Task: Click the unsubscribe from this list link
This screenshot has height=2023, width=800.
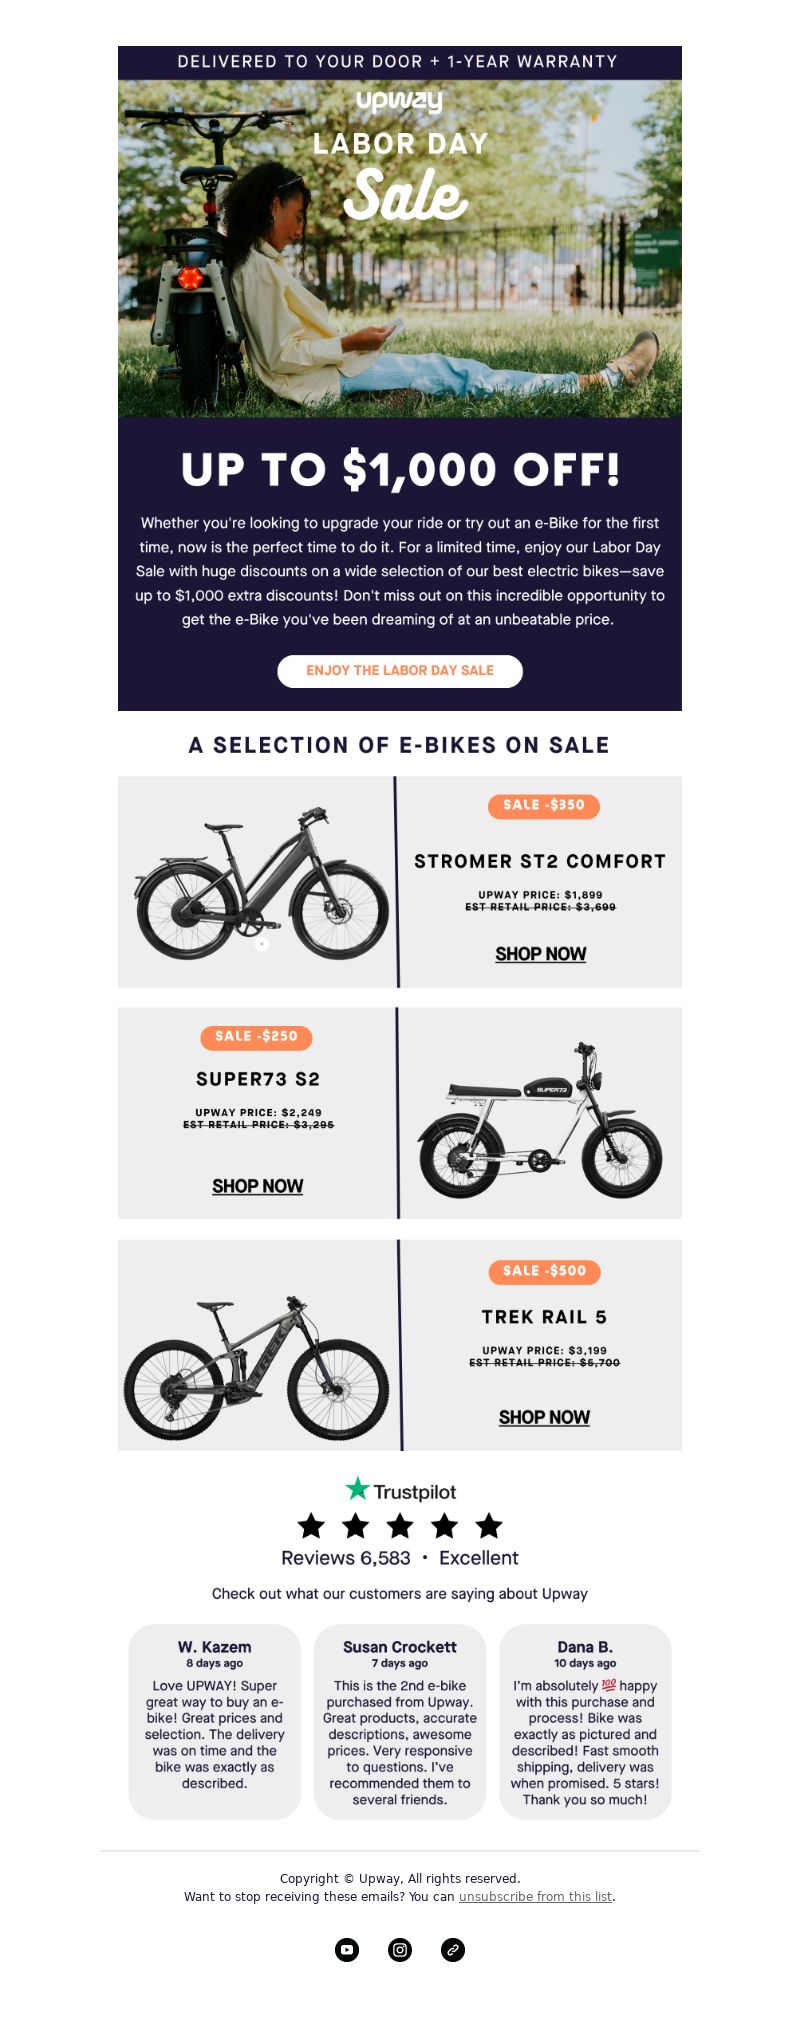Action: (x=535, y=1896)
